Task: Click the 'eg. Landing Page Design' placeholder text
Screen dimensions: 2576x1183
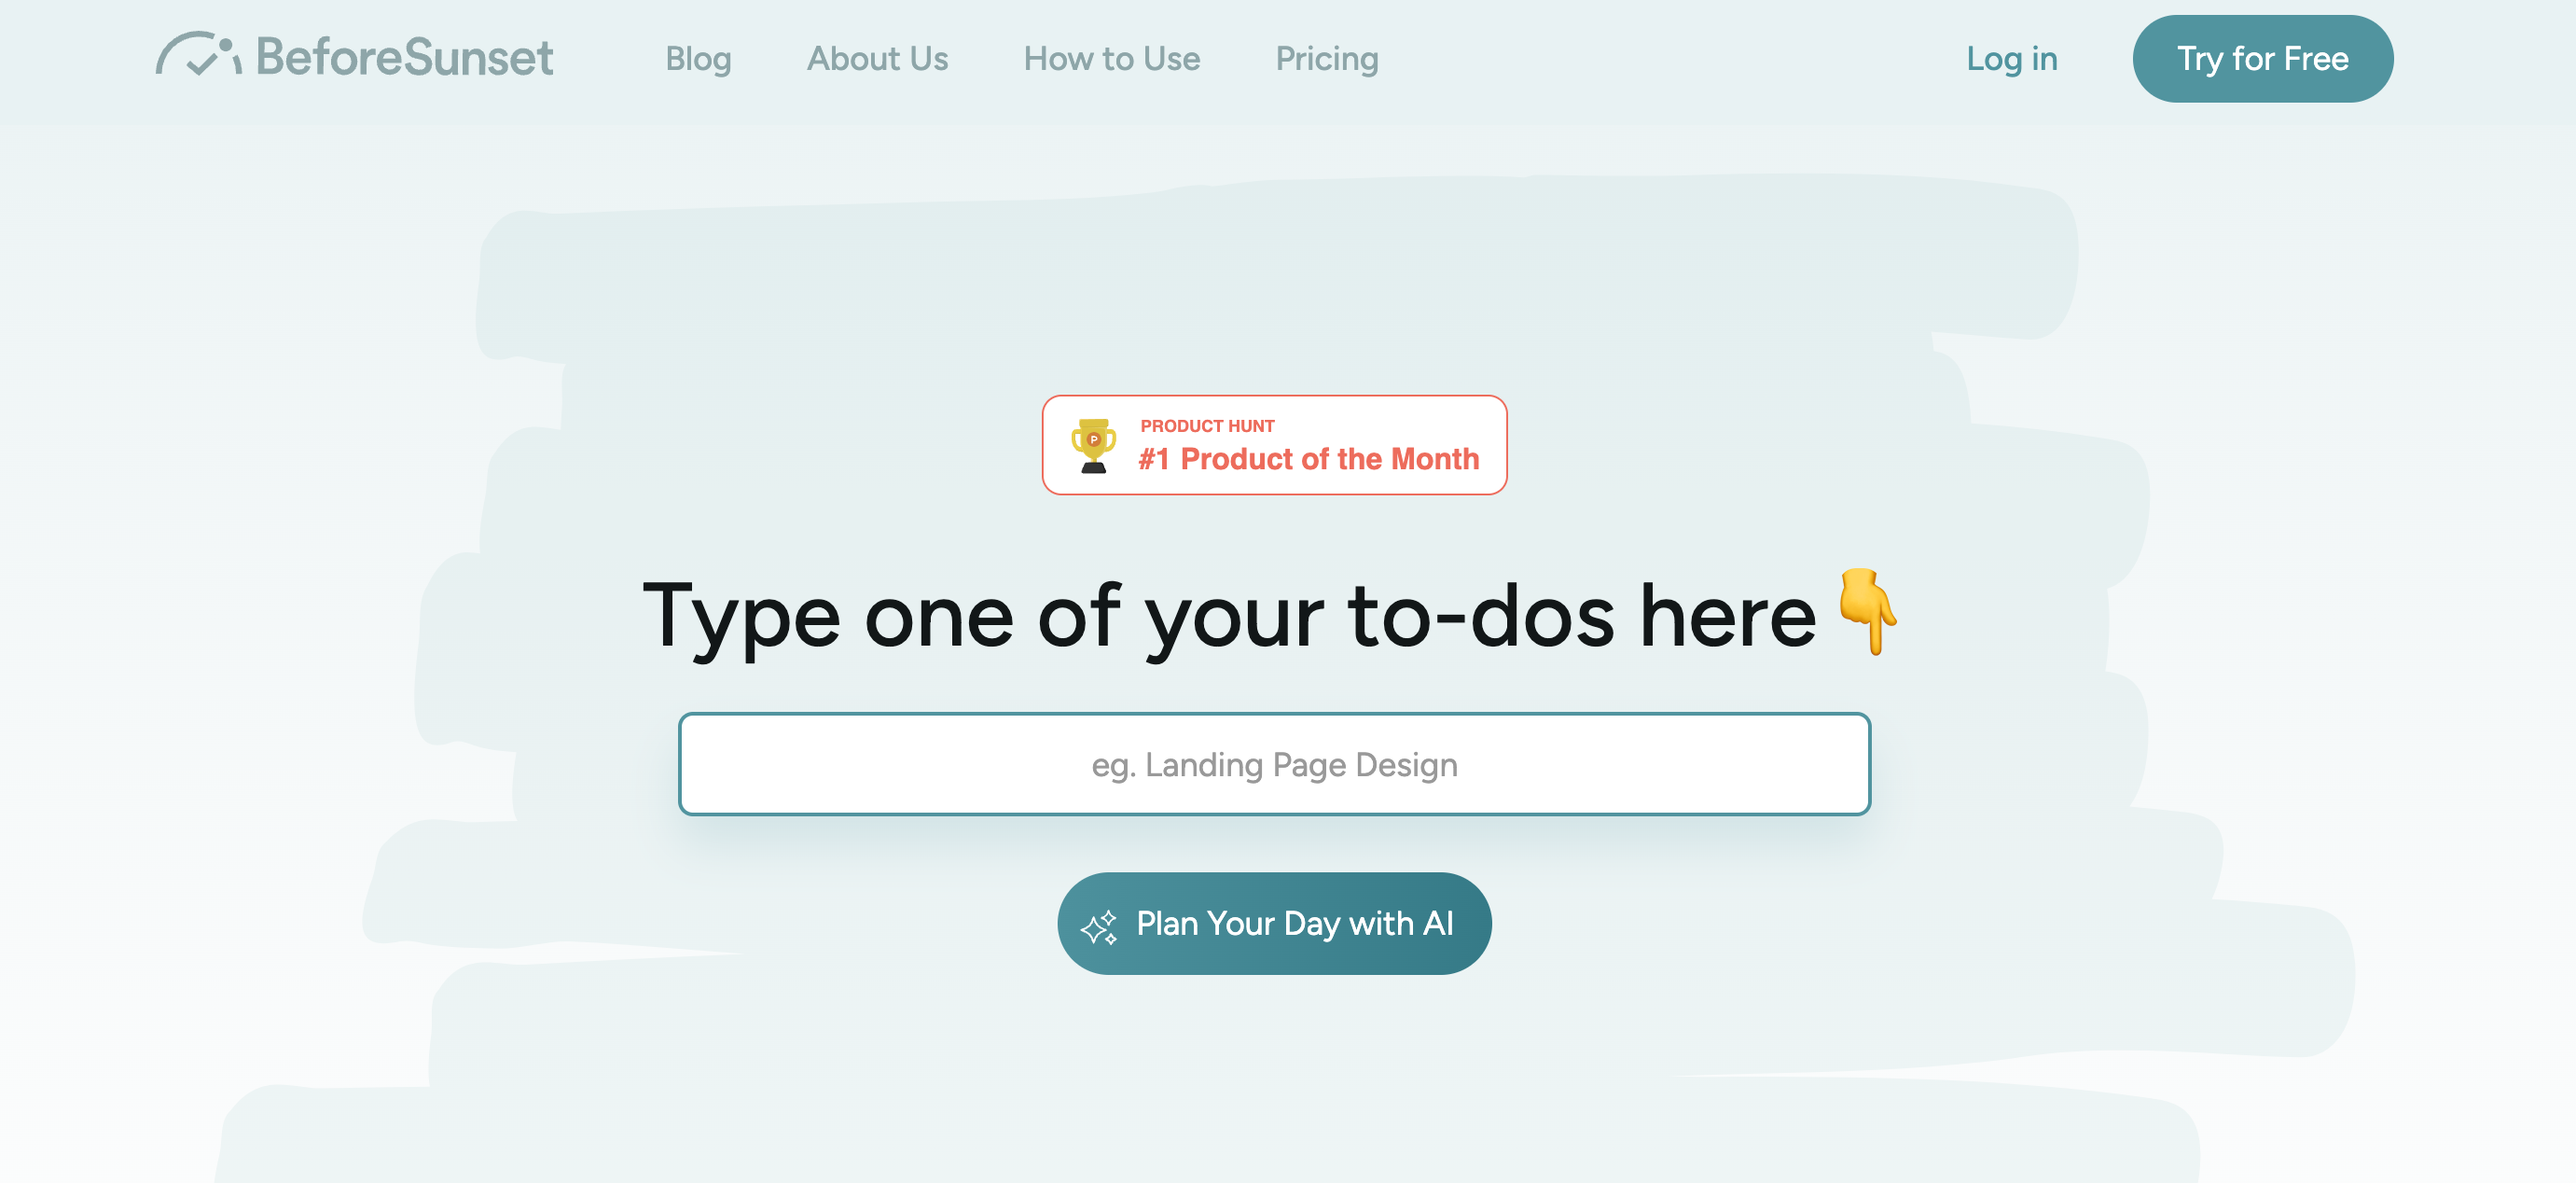Action: click(x=1274, y=765)
